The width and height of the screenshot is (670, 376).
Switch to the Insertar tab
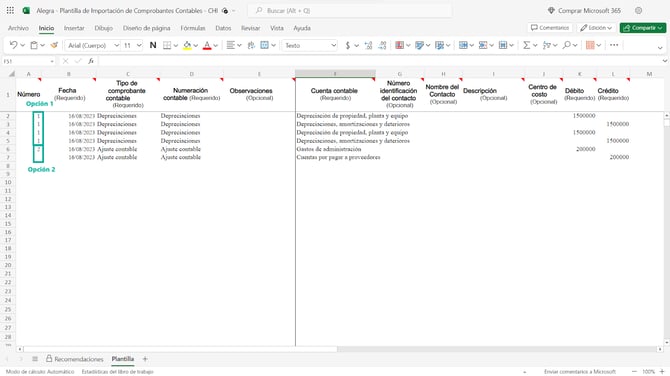click(74, 28)
